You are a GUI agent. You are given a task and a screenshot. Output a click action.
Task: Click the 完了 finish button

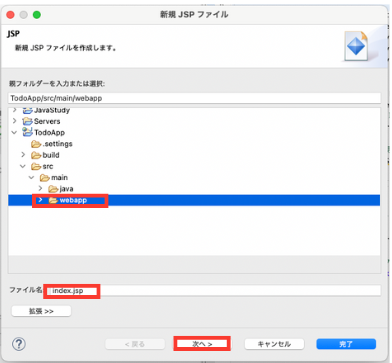[346, 344]
